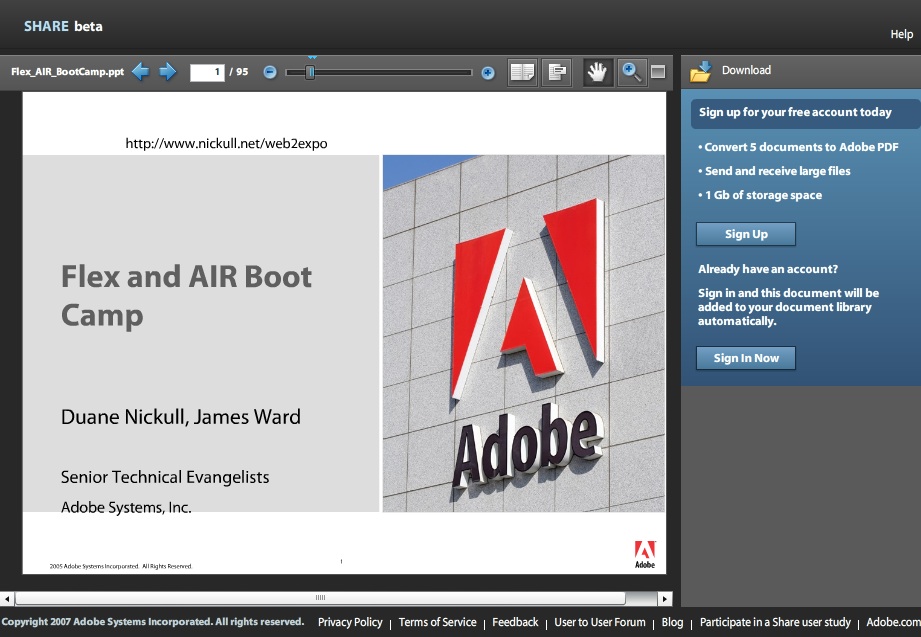Screen dimensions: 921x637
Task: Switch to the two-page book view
Action: [x=522, y=72]
